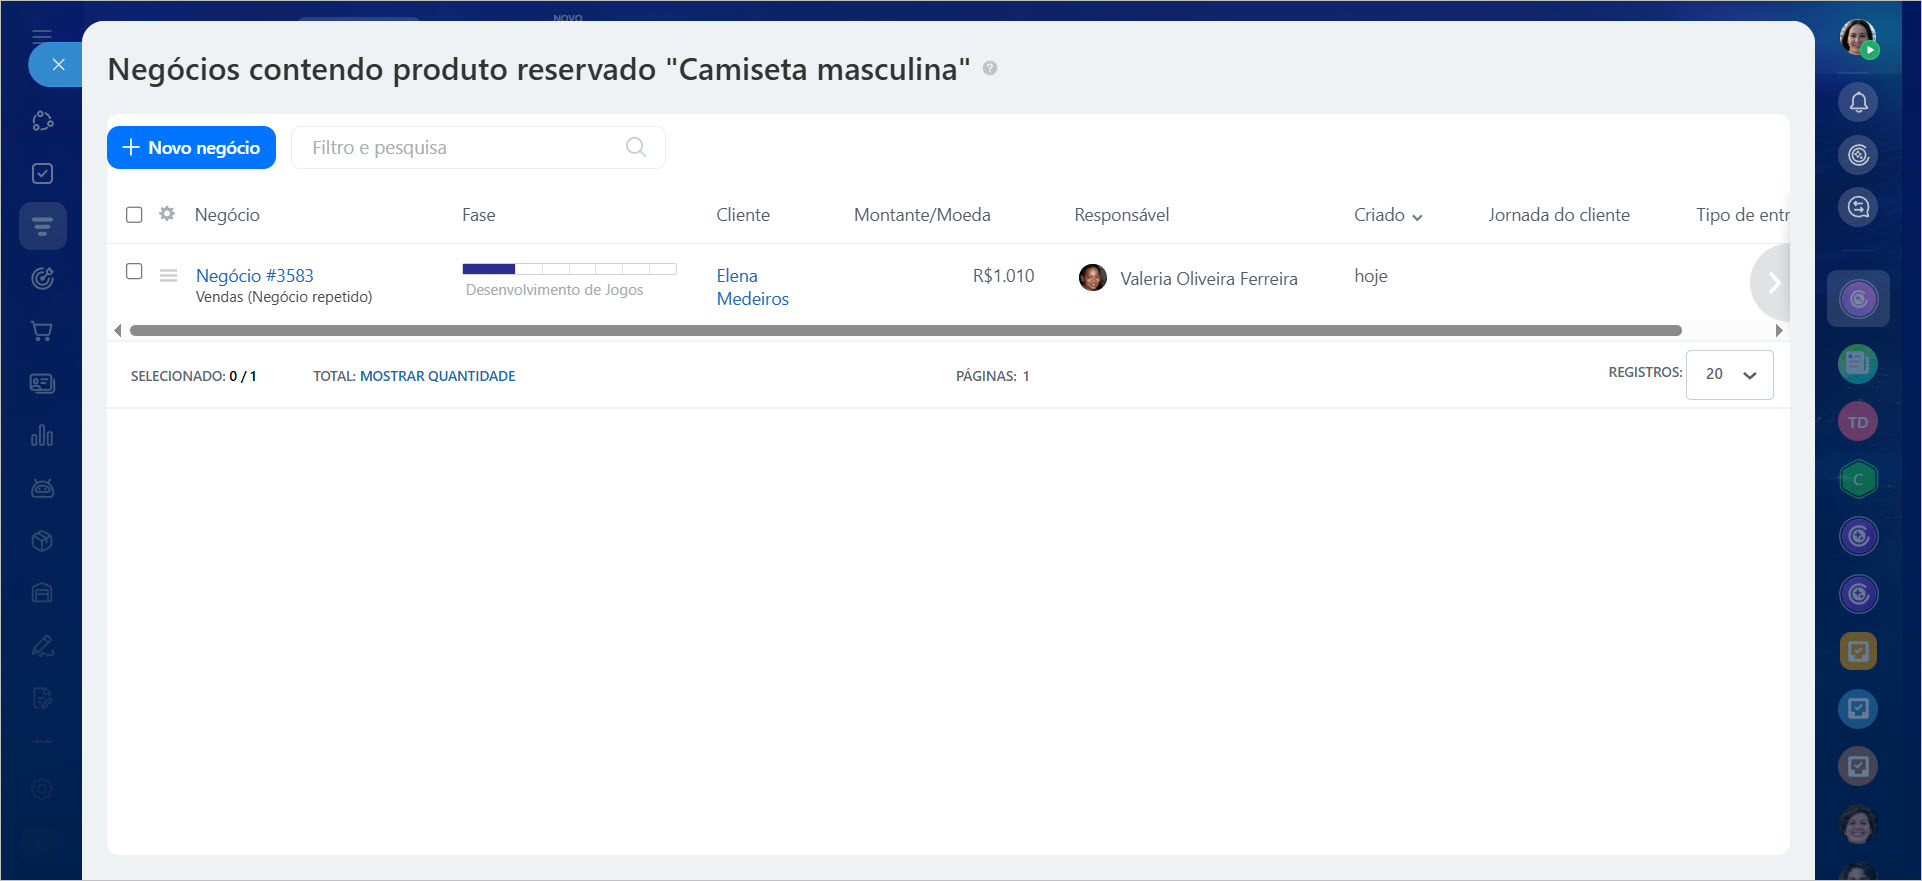Expand the records per page dropdown

[x=1729, y=374]
